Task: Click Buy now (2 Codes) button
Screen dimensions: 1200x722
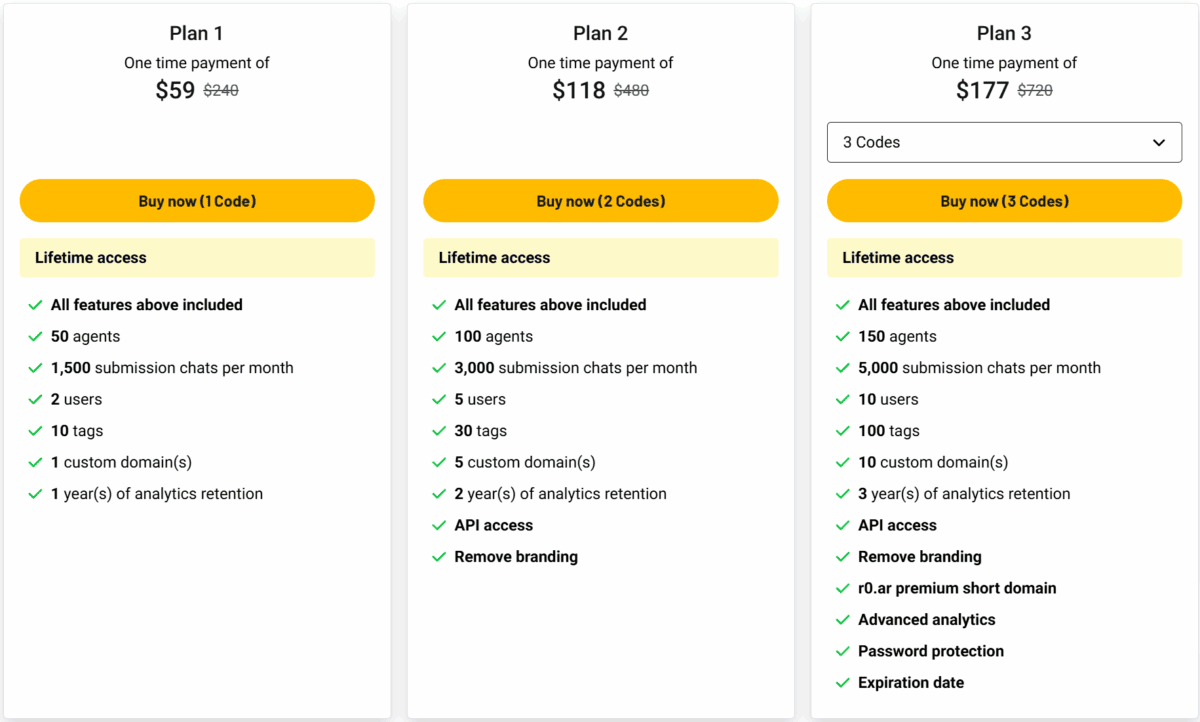Action: point(601,201)
